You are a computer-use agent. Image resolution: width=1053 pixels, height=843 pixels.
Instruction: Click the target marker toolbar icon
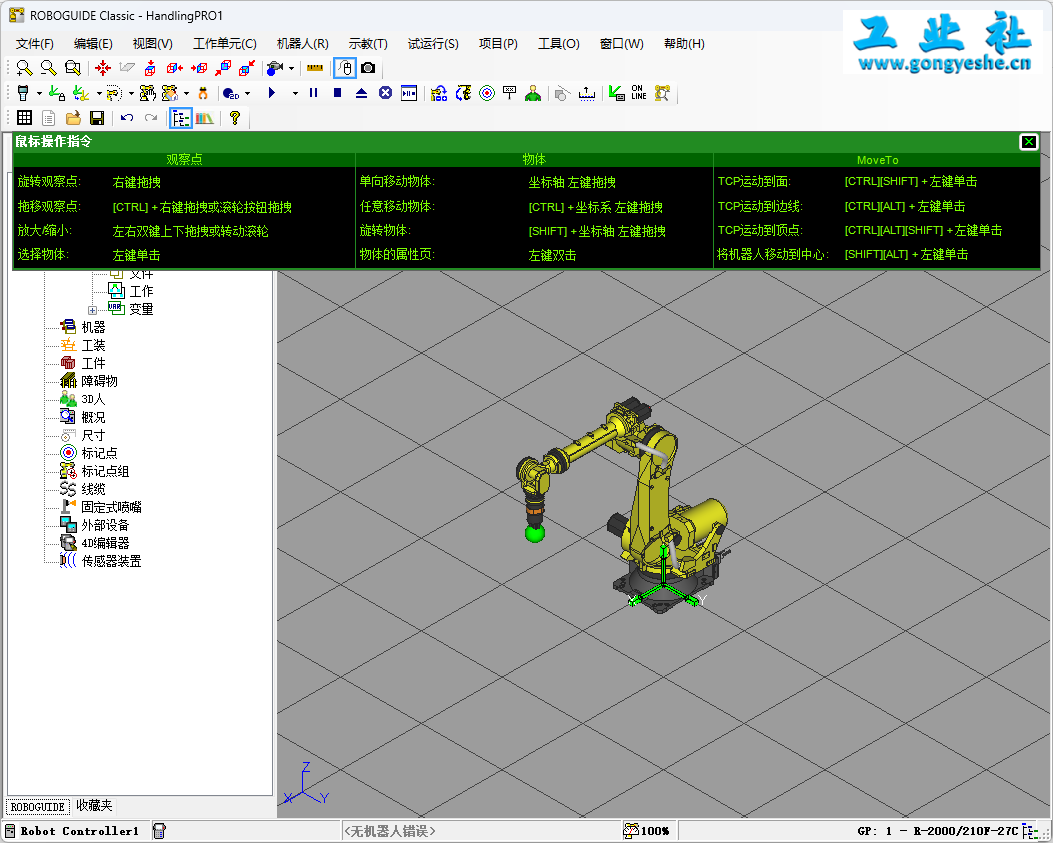[487, 93]
